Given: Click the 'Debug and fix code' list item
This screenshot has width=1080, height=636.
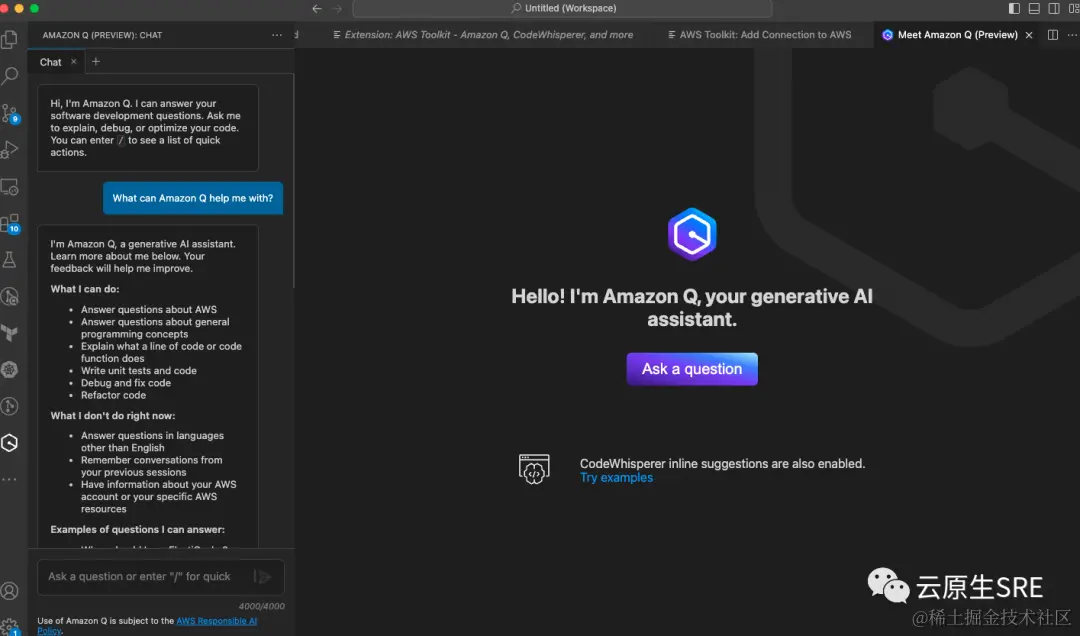Looking at the screenshot, I should (126, 383).
